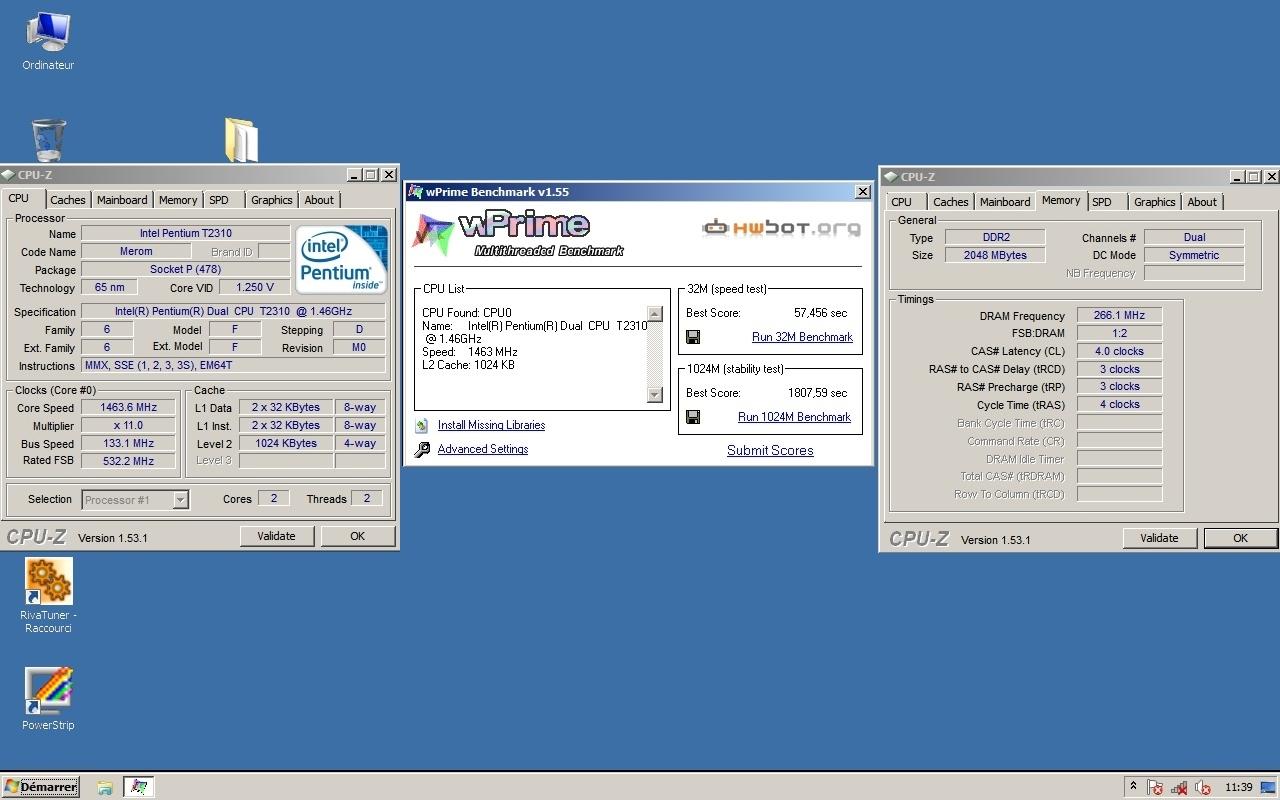Switch to Mainboard tab in left CPU-Z
The width and height of the screenshot is (1280, 800).
click(122, 200)
